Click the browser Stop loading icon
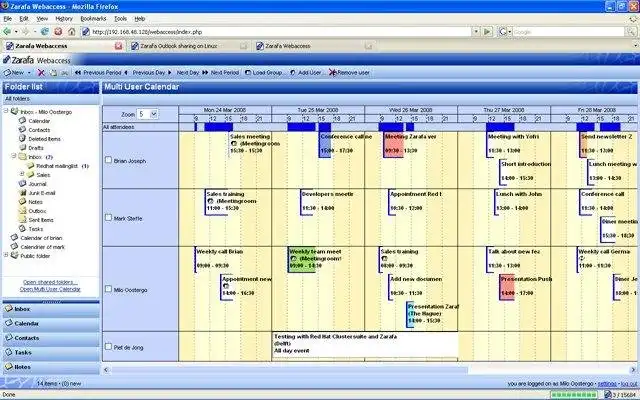This screenshot has width=640, height=400. 58,31
